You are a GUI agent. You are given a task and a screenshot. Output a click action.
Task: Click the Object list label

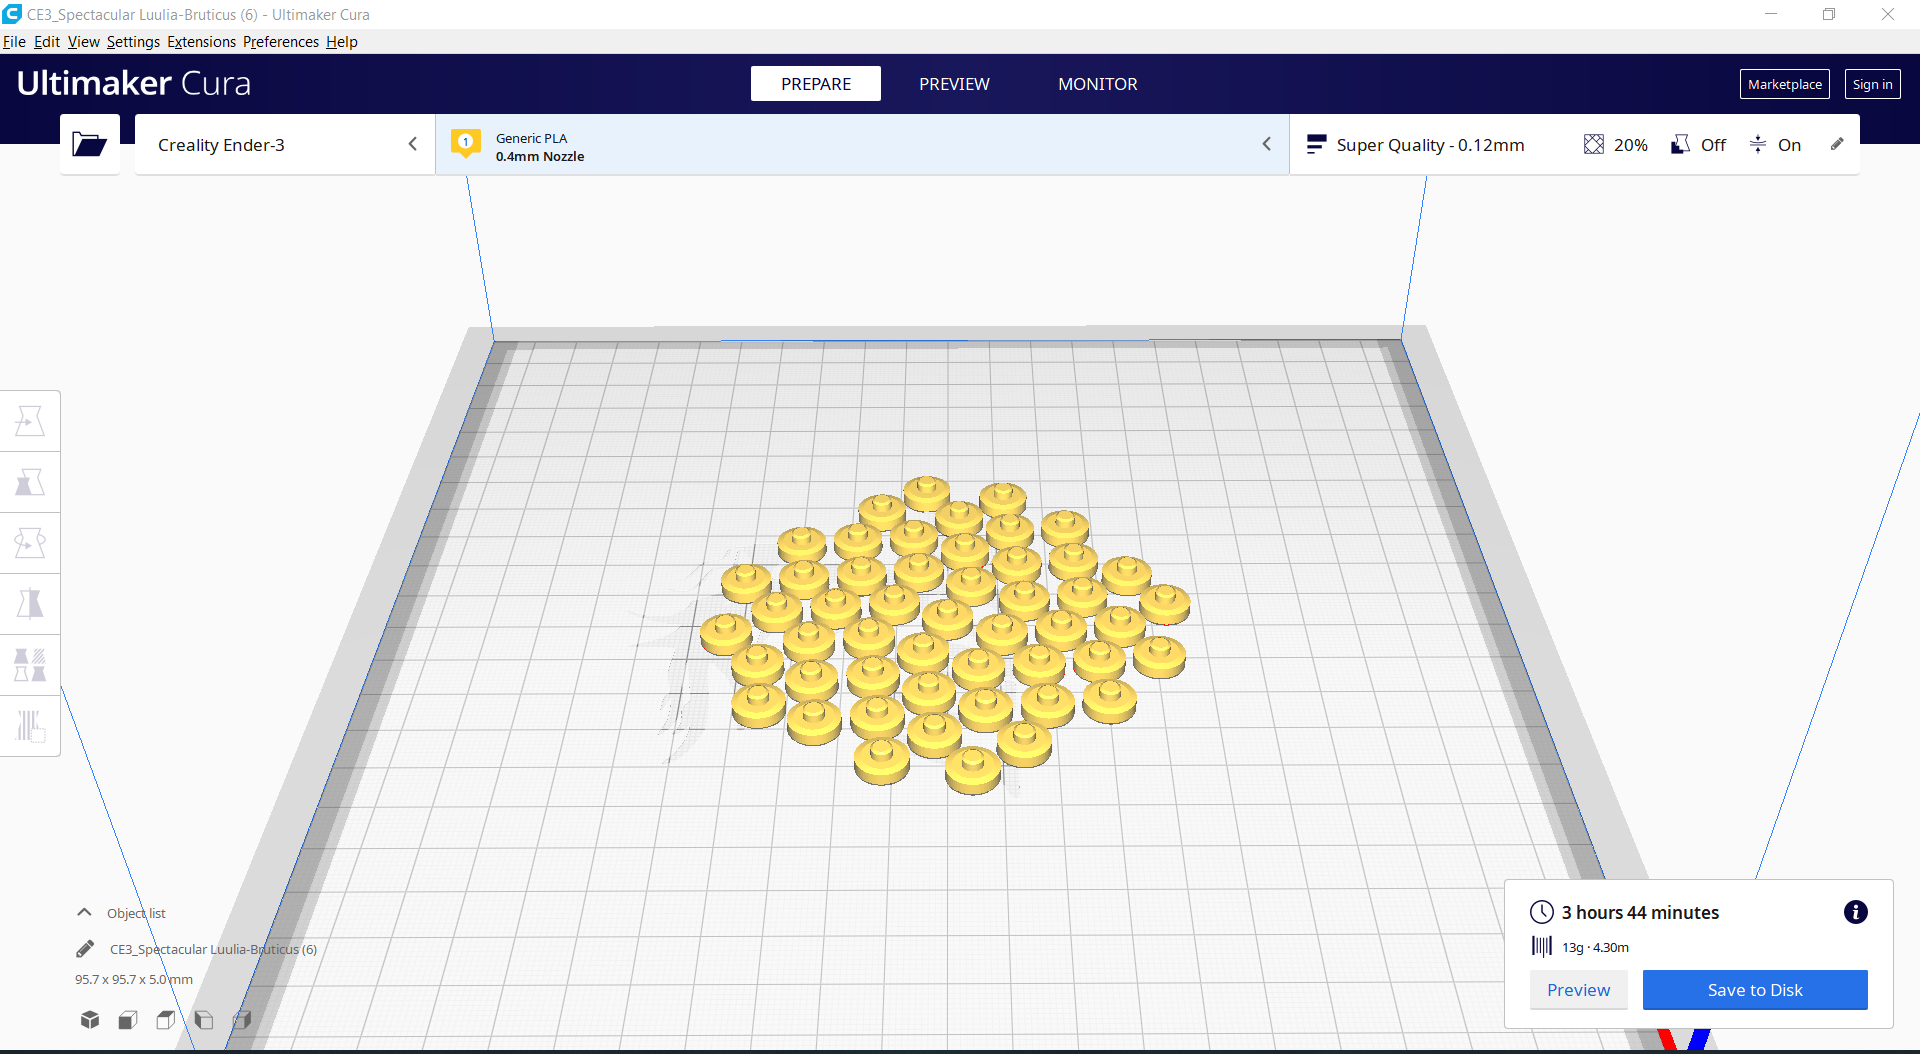click(136, 913)
